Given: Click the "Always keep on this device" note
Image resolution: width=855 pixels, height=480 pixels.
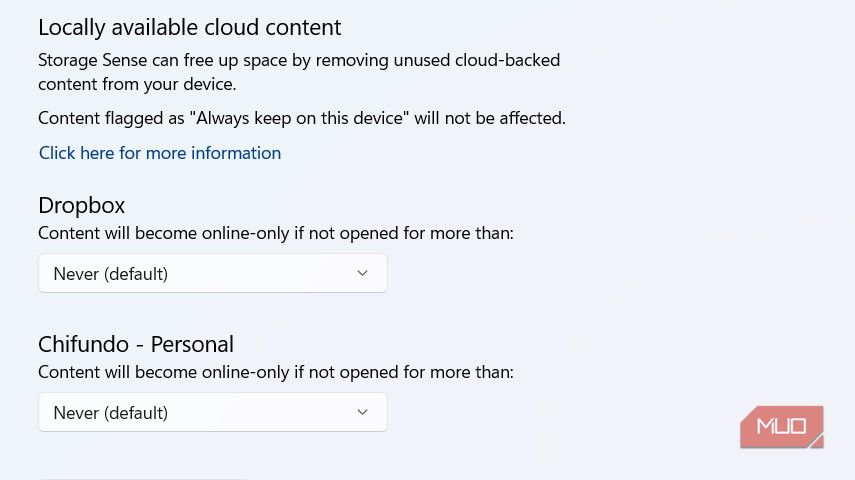Looking at the screenshot, I should click(x=302, y=118).
